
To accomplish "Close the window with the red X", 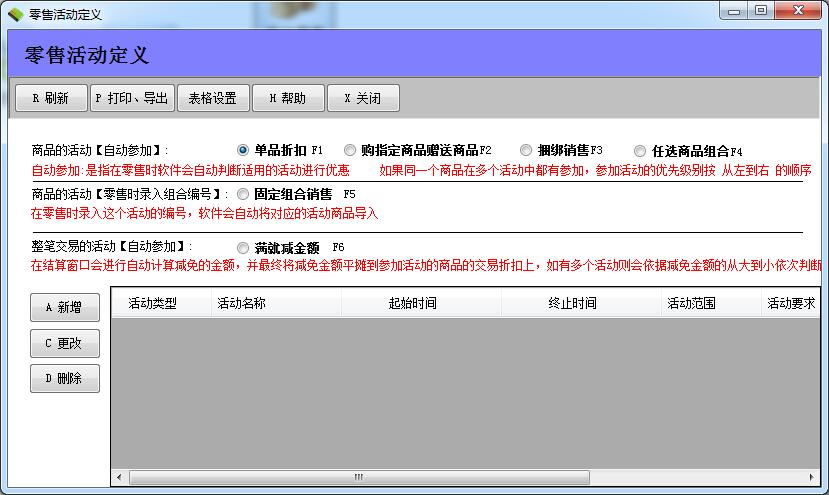I will [x=798, y=11].
